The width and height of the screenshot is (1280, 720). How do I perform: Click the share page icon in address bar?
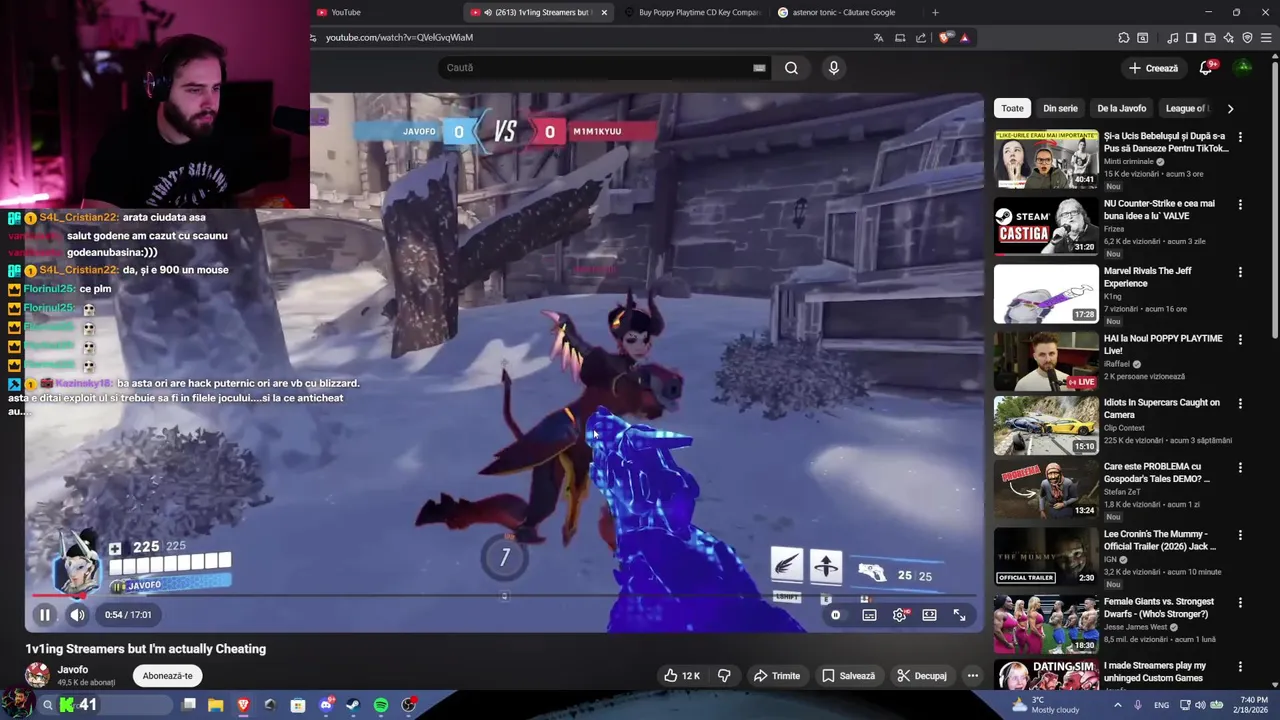coord(921,38)
